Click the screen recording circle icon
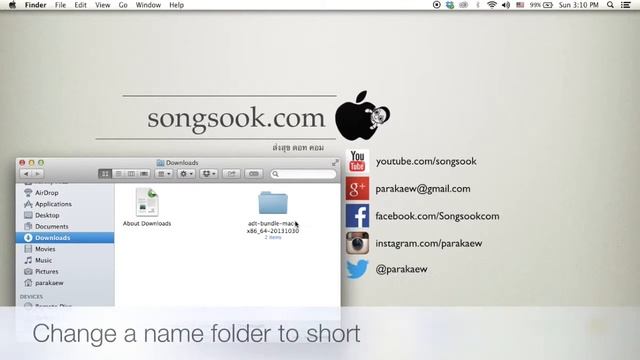Viewport: 640px width, 360px height. pos(436,5)
